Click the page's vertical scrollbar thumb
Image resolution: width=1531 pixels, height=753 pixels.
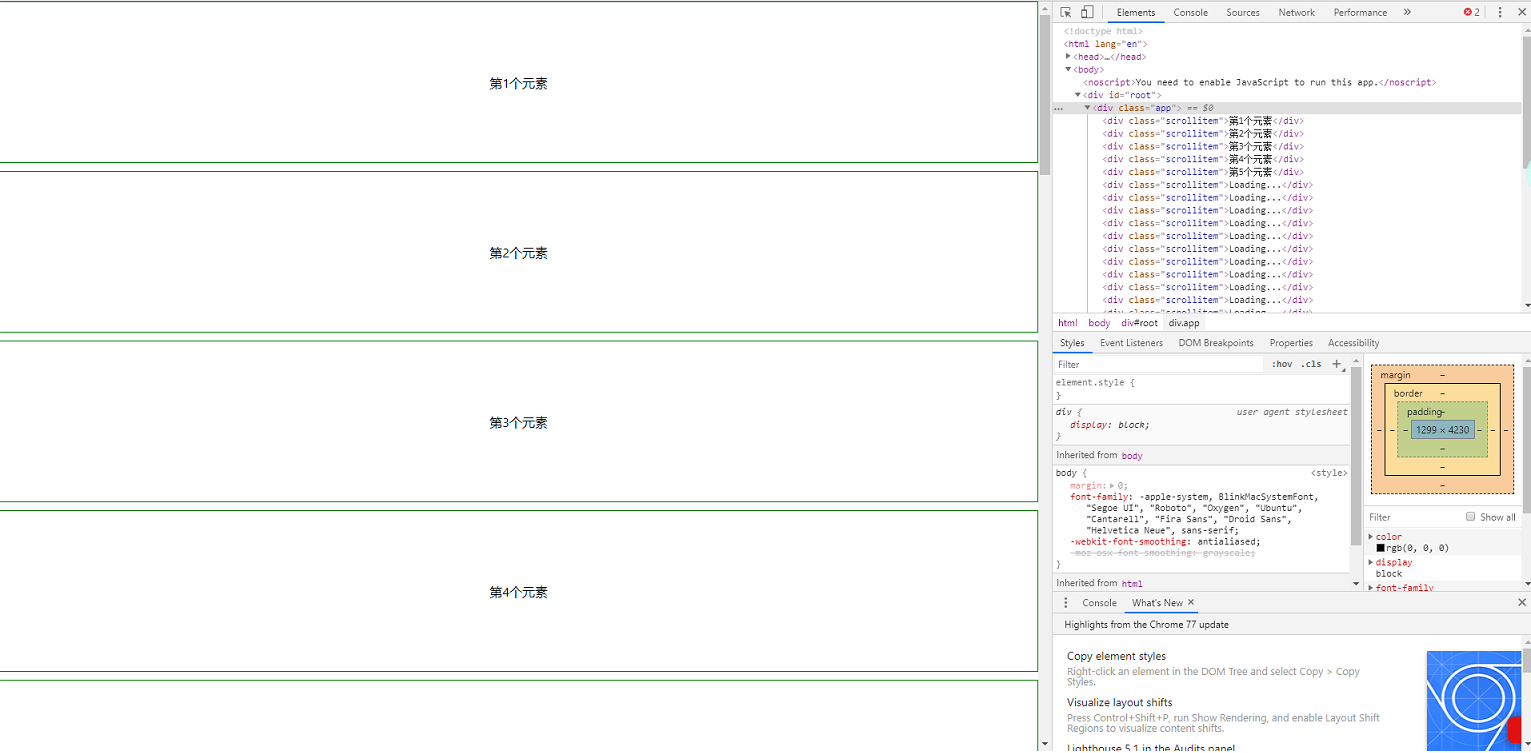point(1045,95)
